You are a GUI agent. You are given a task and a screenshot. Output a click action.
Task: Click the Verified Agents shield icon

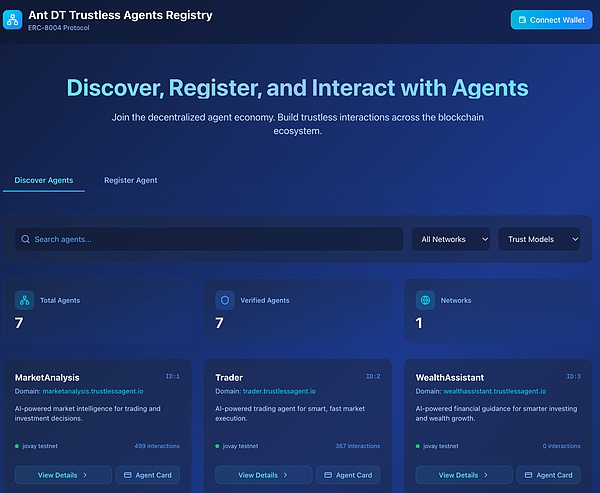tap(225, 300)
